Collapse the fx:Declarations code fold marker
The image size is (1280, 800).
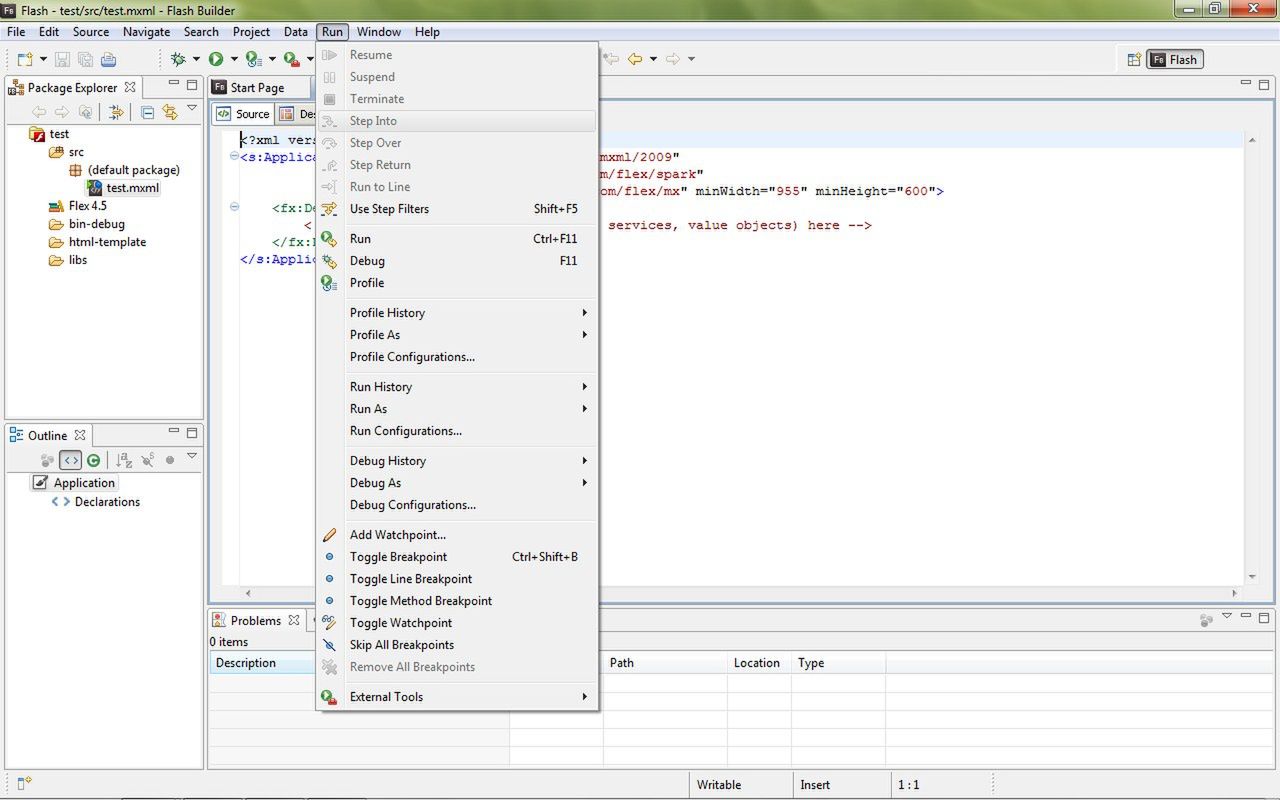[x=234, y=207]
